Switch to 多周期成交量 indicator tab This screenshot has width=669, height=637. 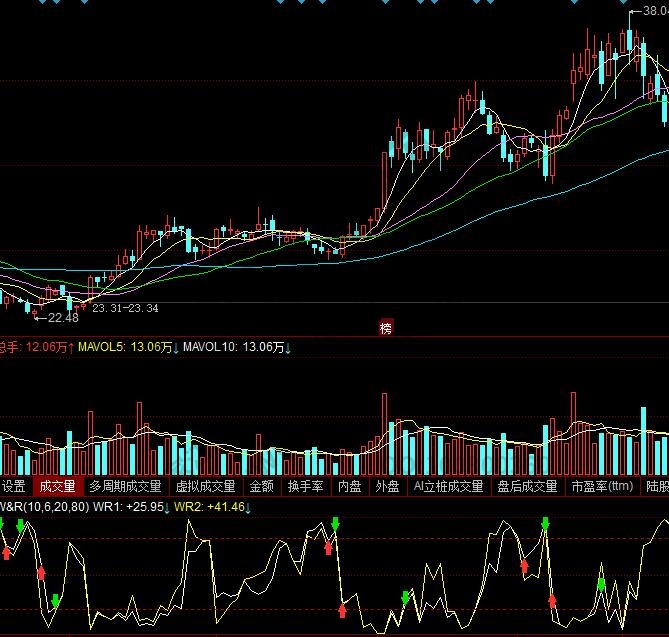click(125, 487)
